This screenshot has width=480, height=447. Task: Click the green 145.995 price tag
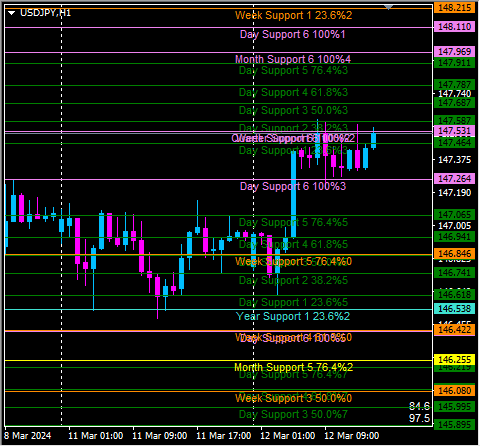tap(455, 407)
